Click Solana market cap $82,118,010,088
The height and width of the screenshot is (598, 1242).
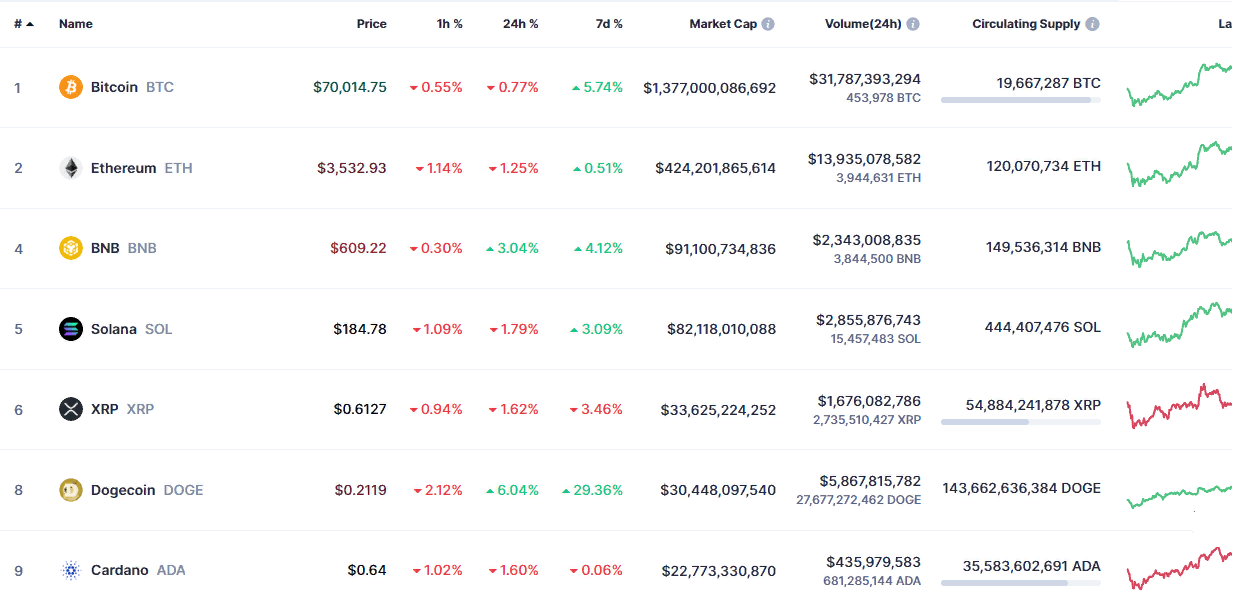(x=722, y=329)
